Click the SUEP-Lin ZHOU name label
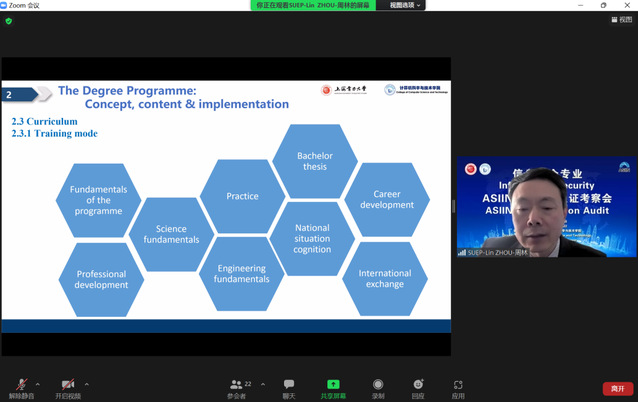This screenshot has height=402, width=638. pos(499,252)
